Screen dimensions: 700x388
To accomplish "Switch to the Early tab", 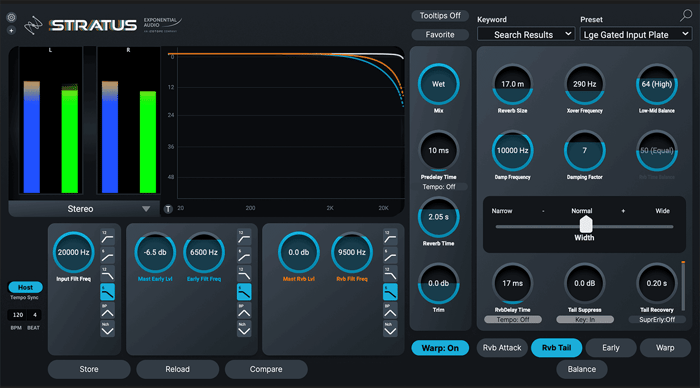I will tap(611, 348).
